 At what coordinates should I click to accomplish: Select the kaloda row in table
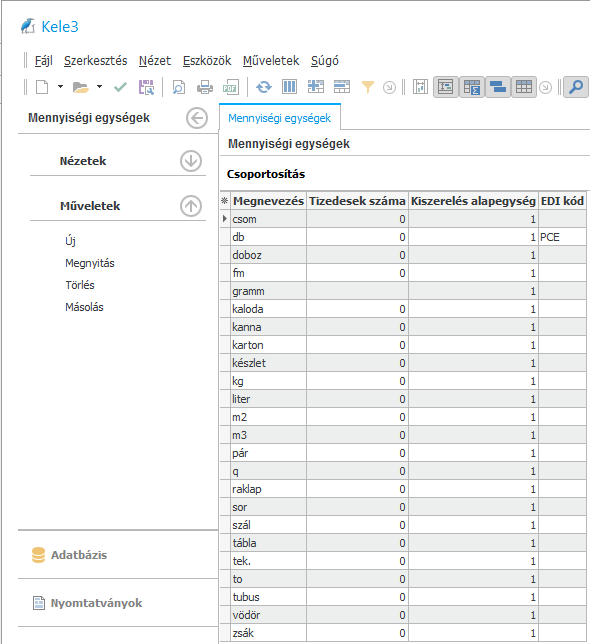pos(403,309)
